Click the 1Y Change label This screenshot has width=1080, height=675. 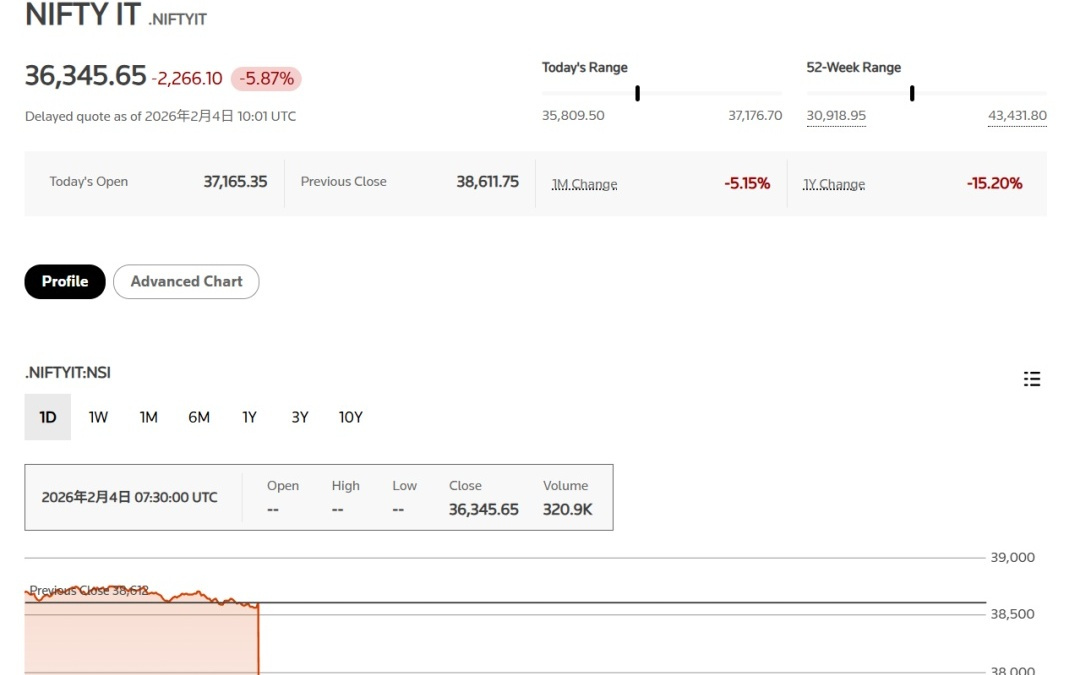click(834, 184)
